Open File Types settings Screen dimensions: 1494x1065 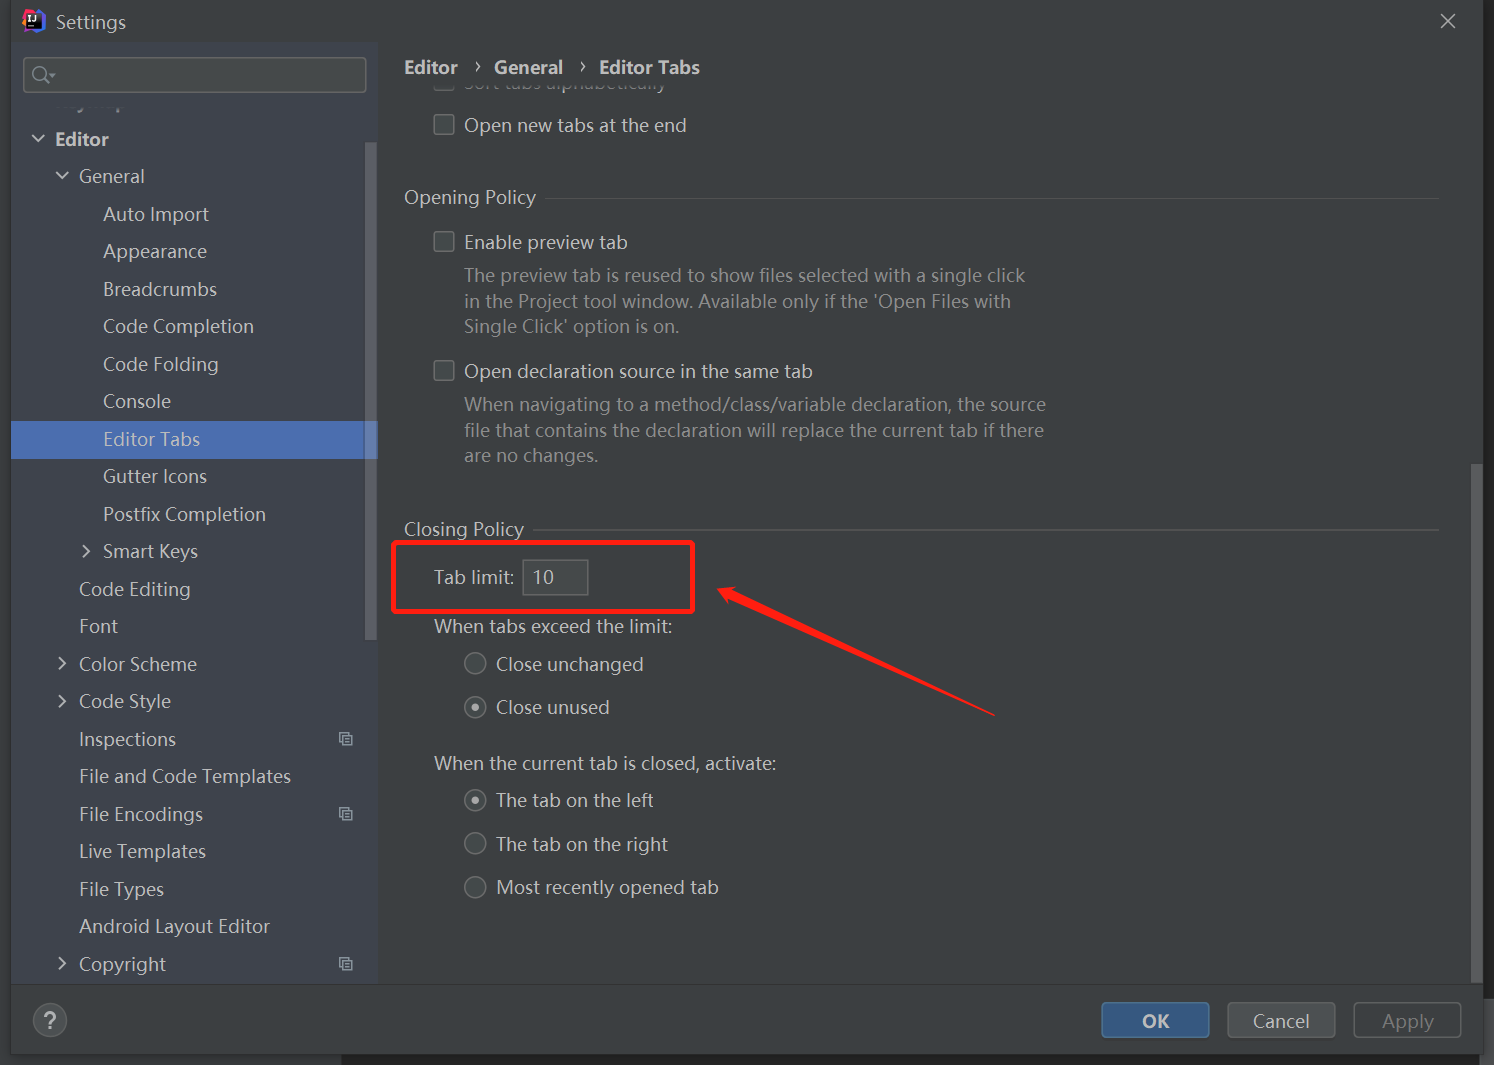[x=121, y=889]
